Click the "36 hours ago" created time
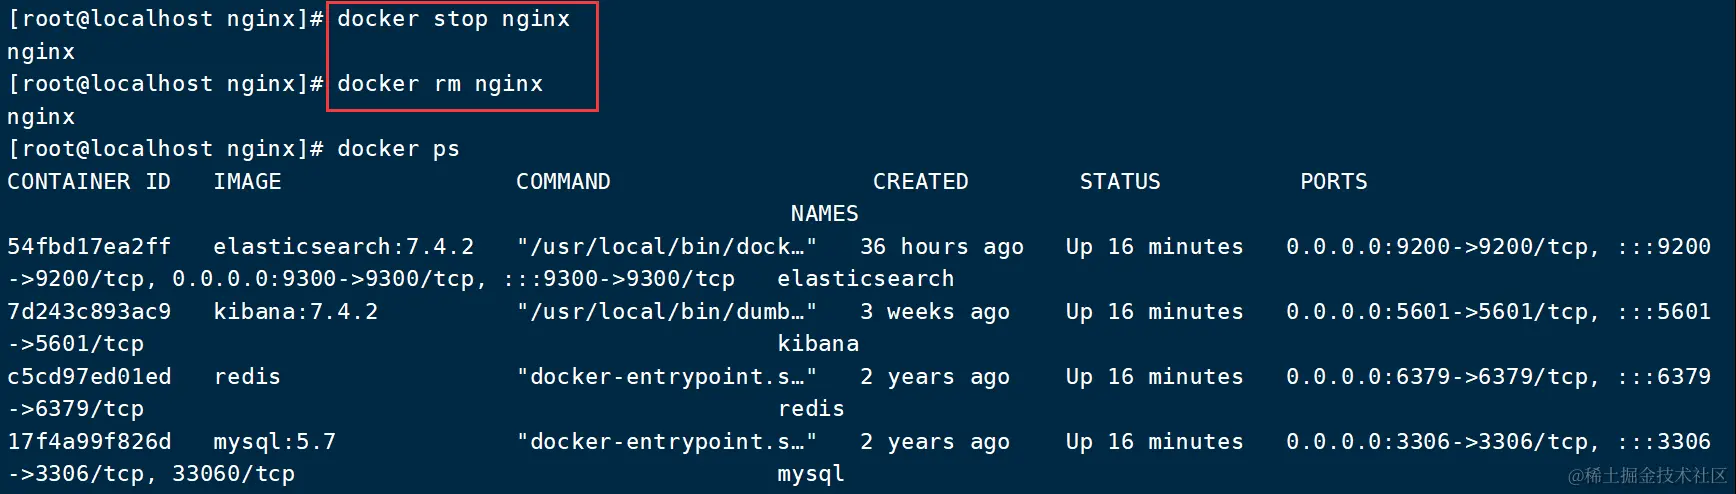Image resolution: width=1736 pixels, height=494 pixels. (x=941, y=247)
